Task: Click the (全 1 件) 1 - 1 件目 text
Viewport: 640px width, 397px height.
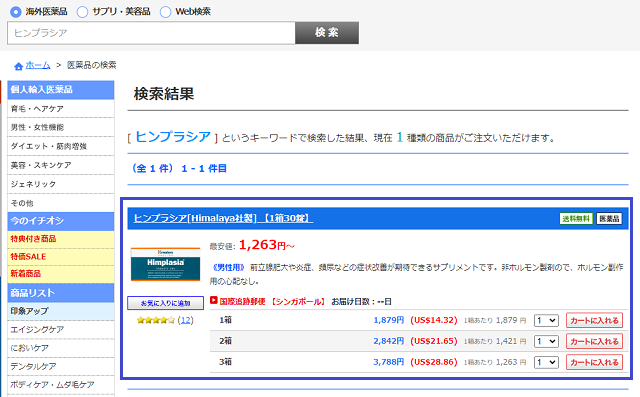Action: [179, 169]
